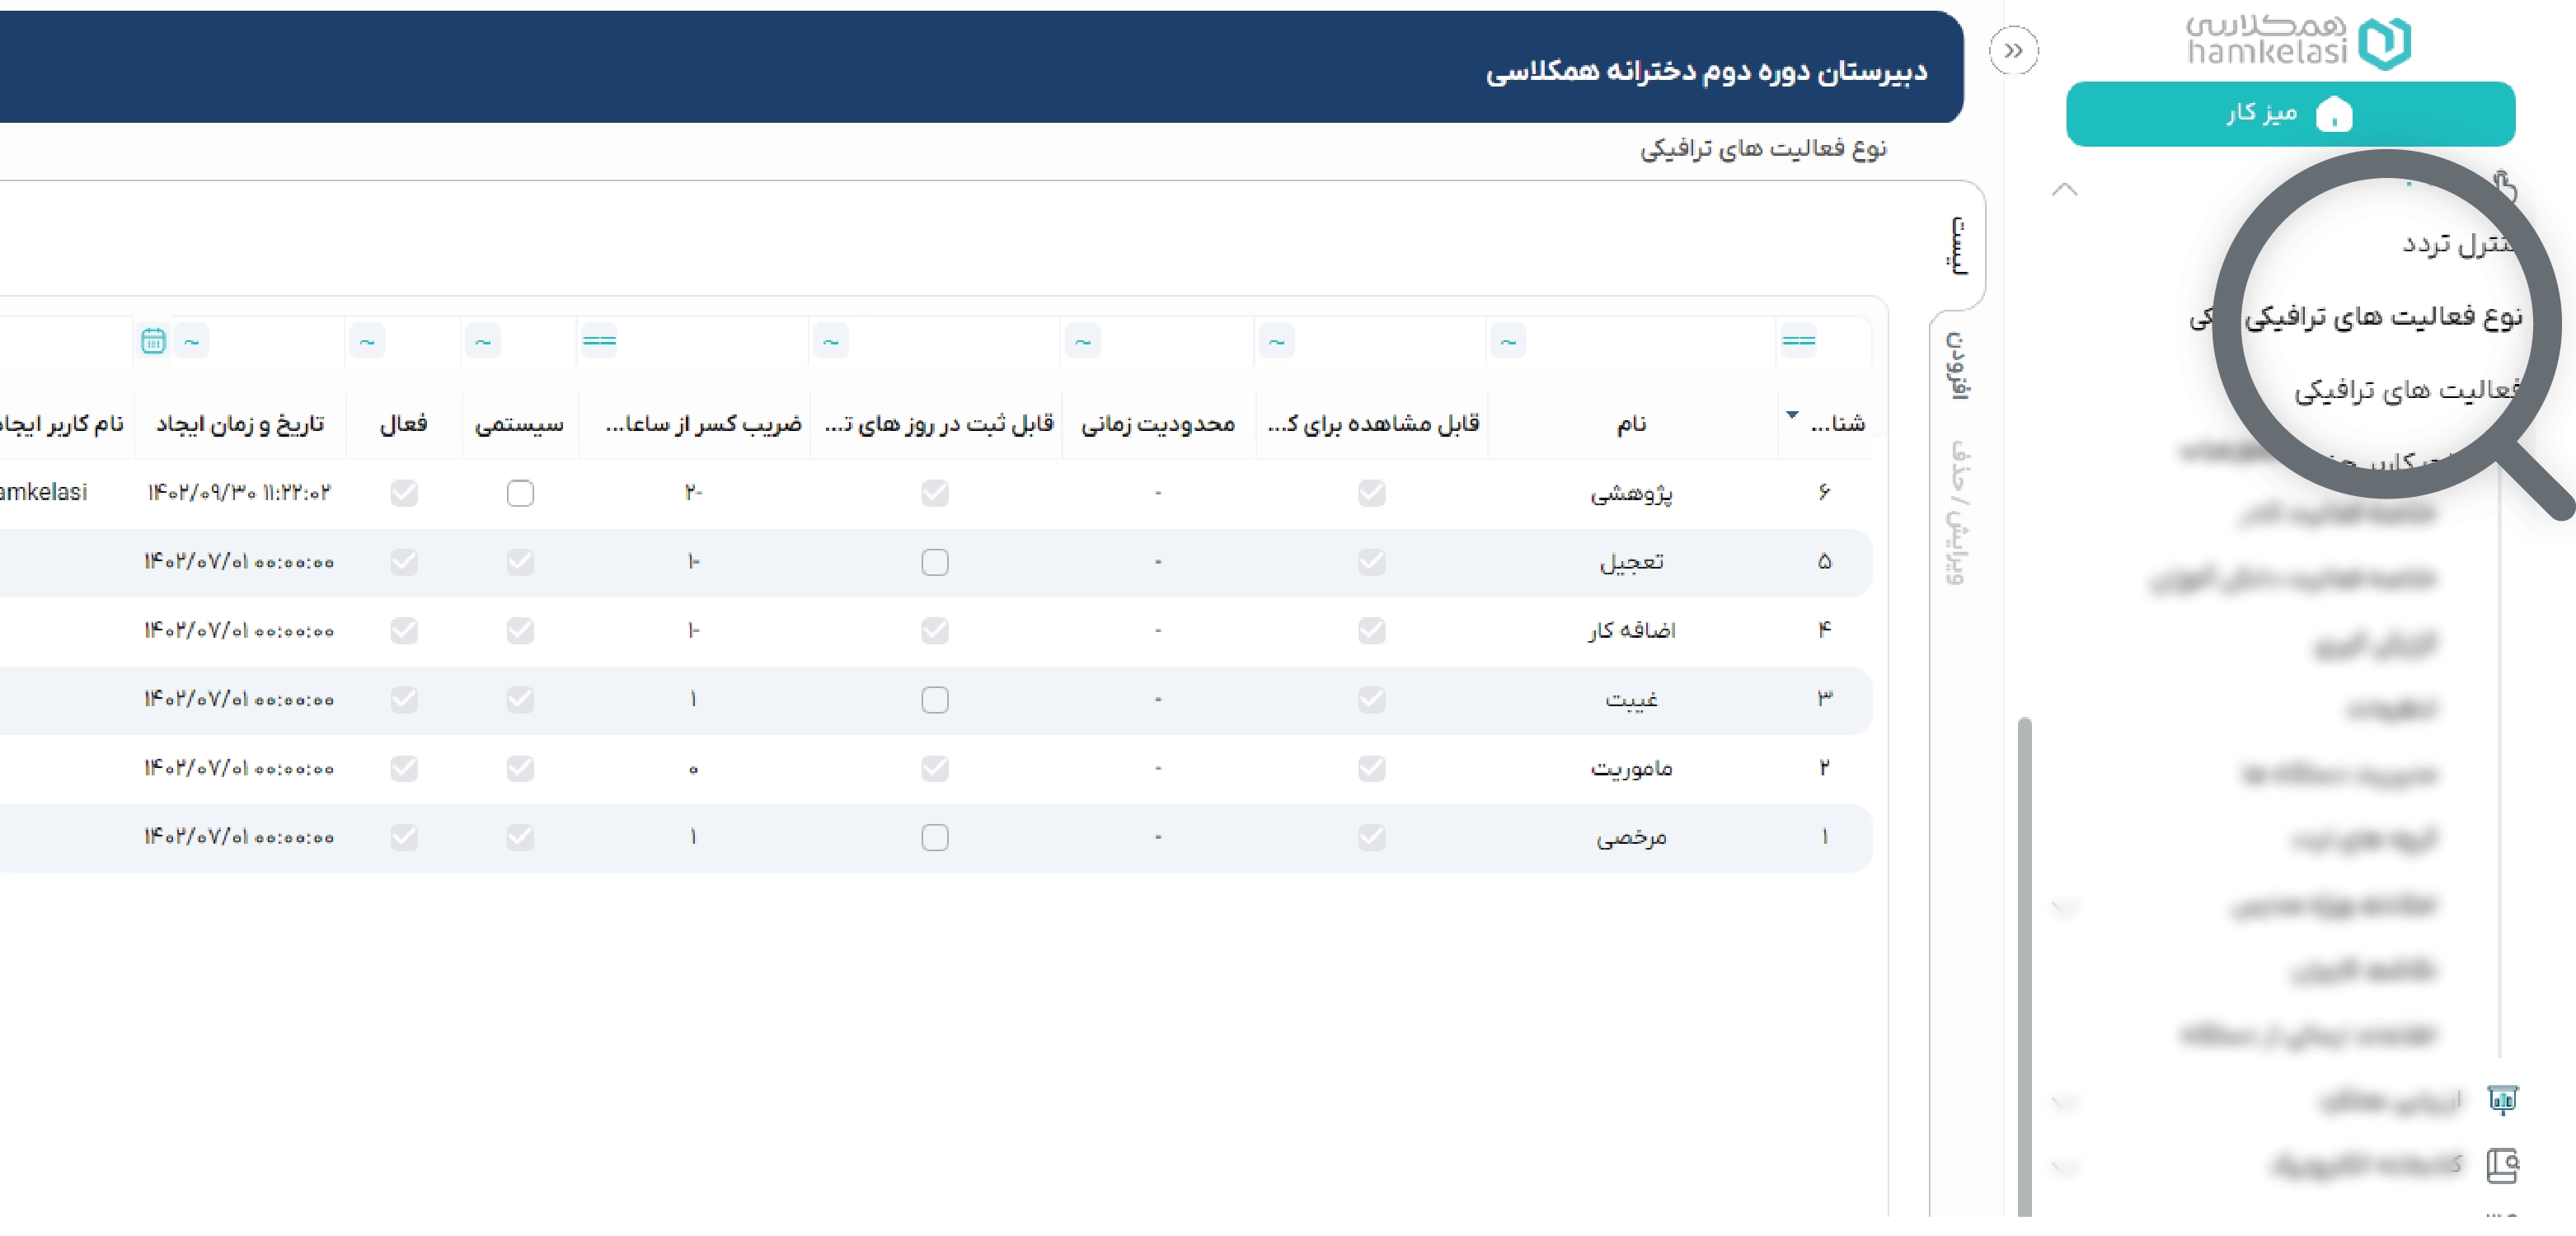Toggle فعال checkbox in مرخصی row
This screenshot has height=1236, width=2576.
(x=404, y=837)
